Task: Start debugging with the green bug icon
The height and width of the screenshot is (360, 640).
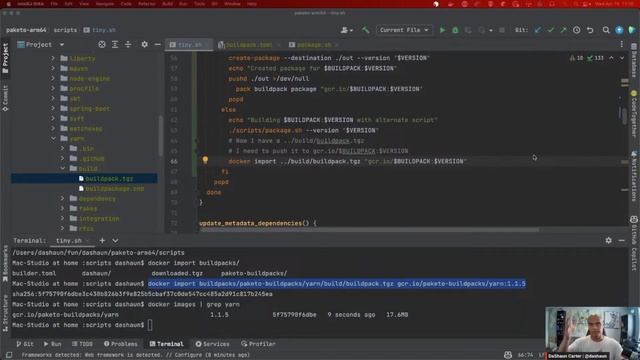Action: point(455,30)
